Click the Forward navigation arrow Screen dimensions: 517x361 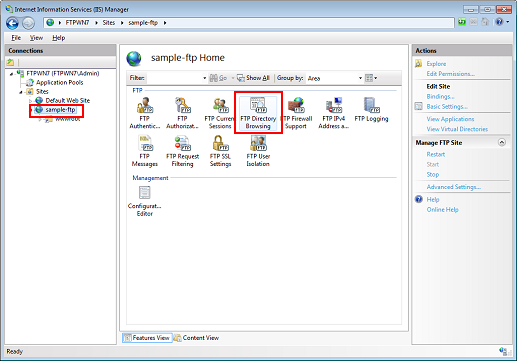point(28,23)
